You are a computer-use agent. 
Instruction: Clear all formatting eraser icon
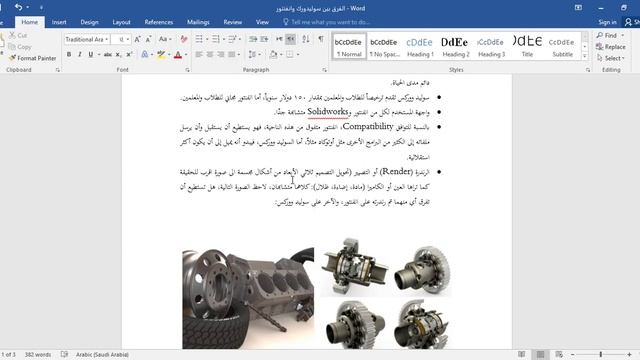(x=184, y=39)
